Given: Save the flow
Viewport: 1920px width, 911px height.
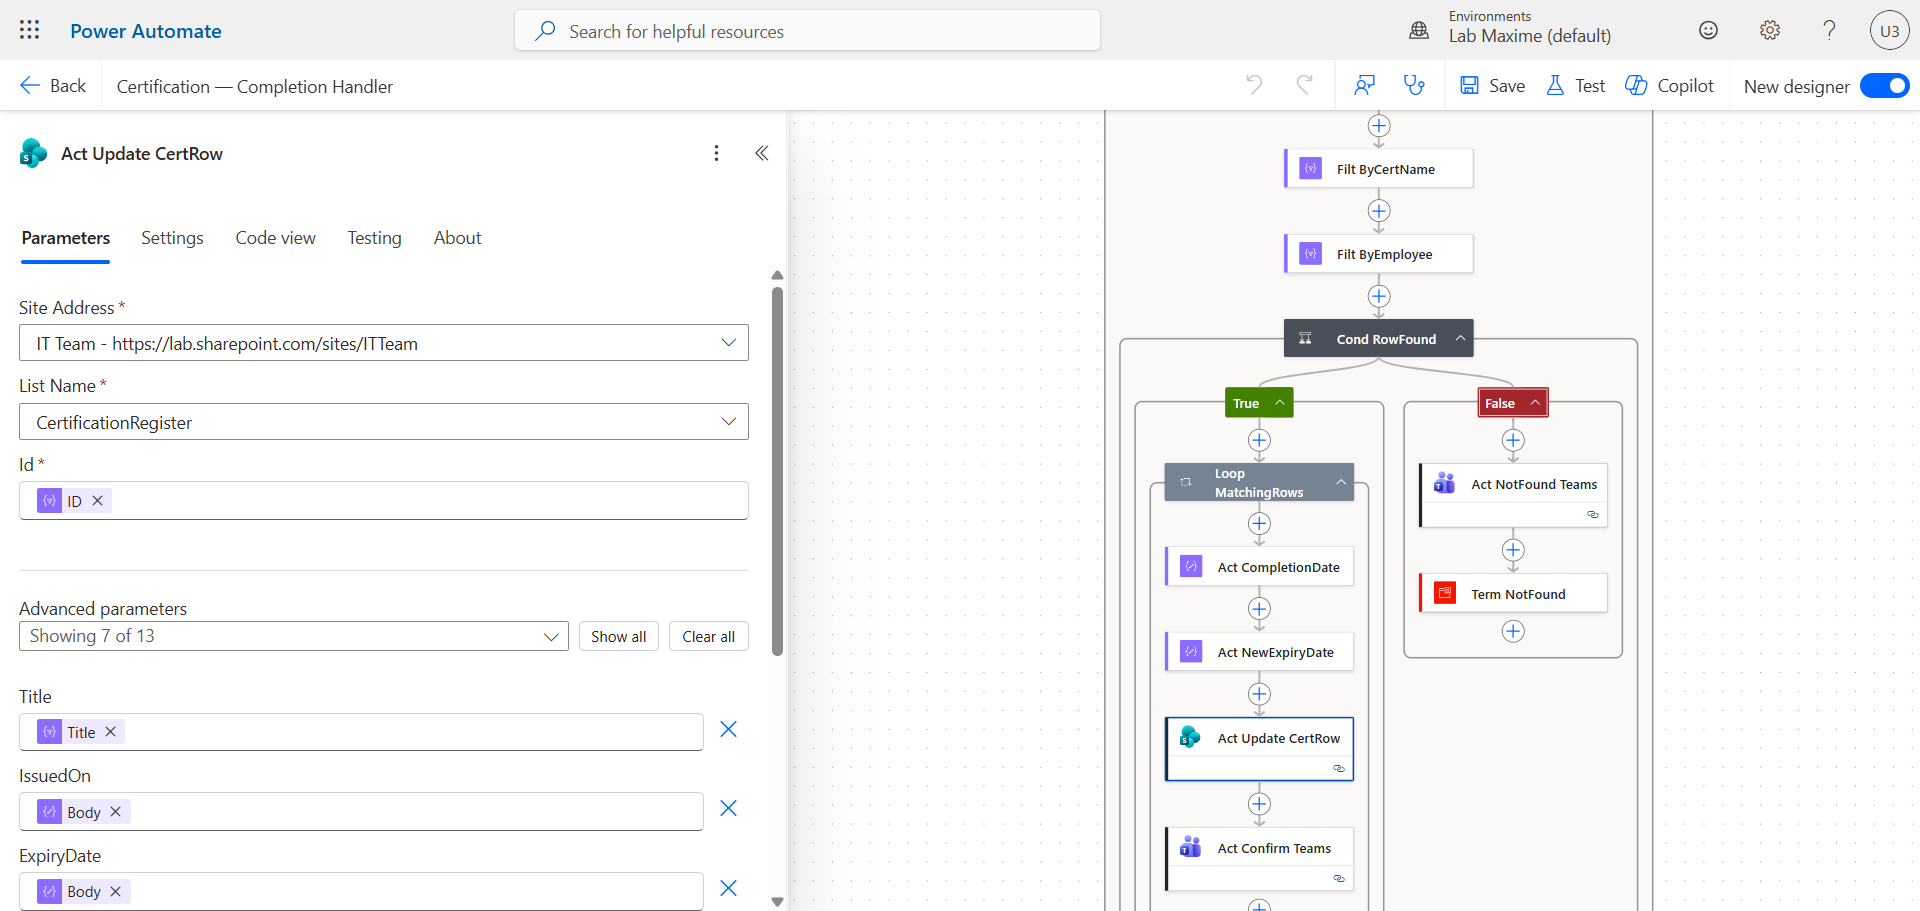Looking at the screenshot, I should pyautogui.click(x=1492, y=86).
